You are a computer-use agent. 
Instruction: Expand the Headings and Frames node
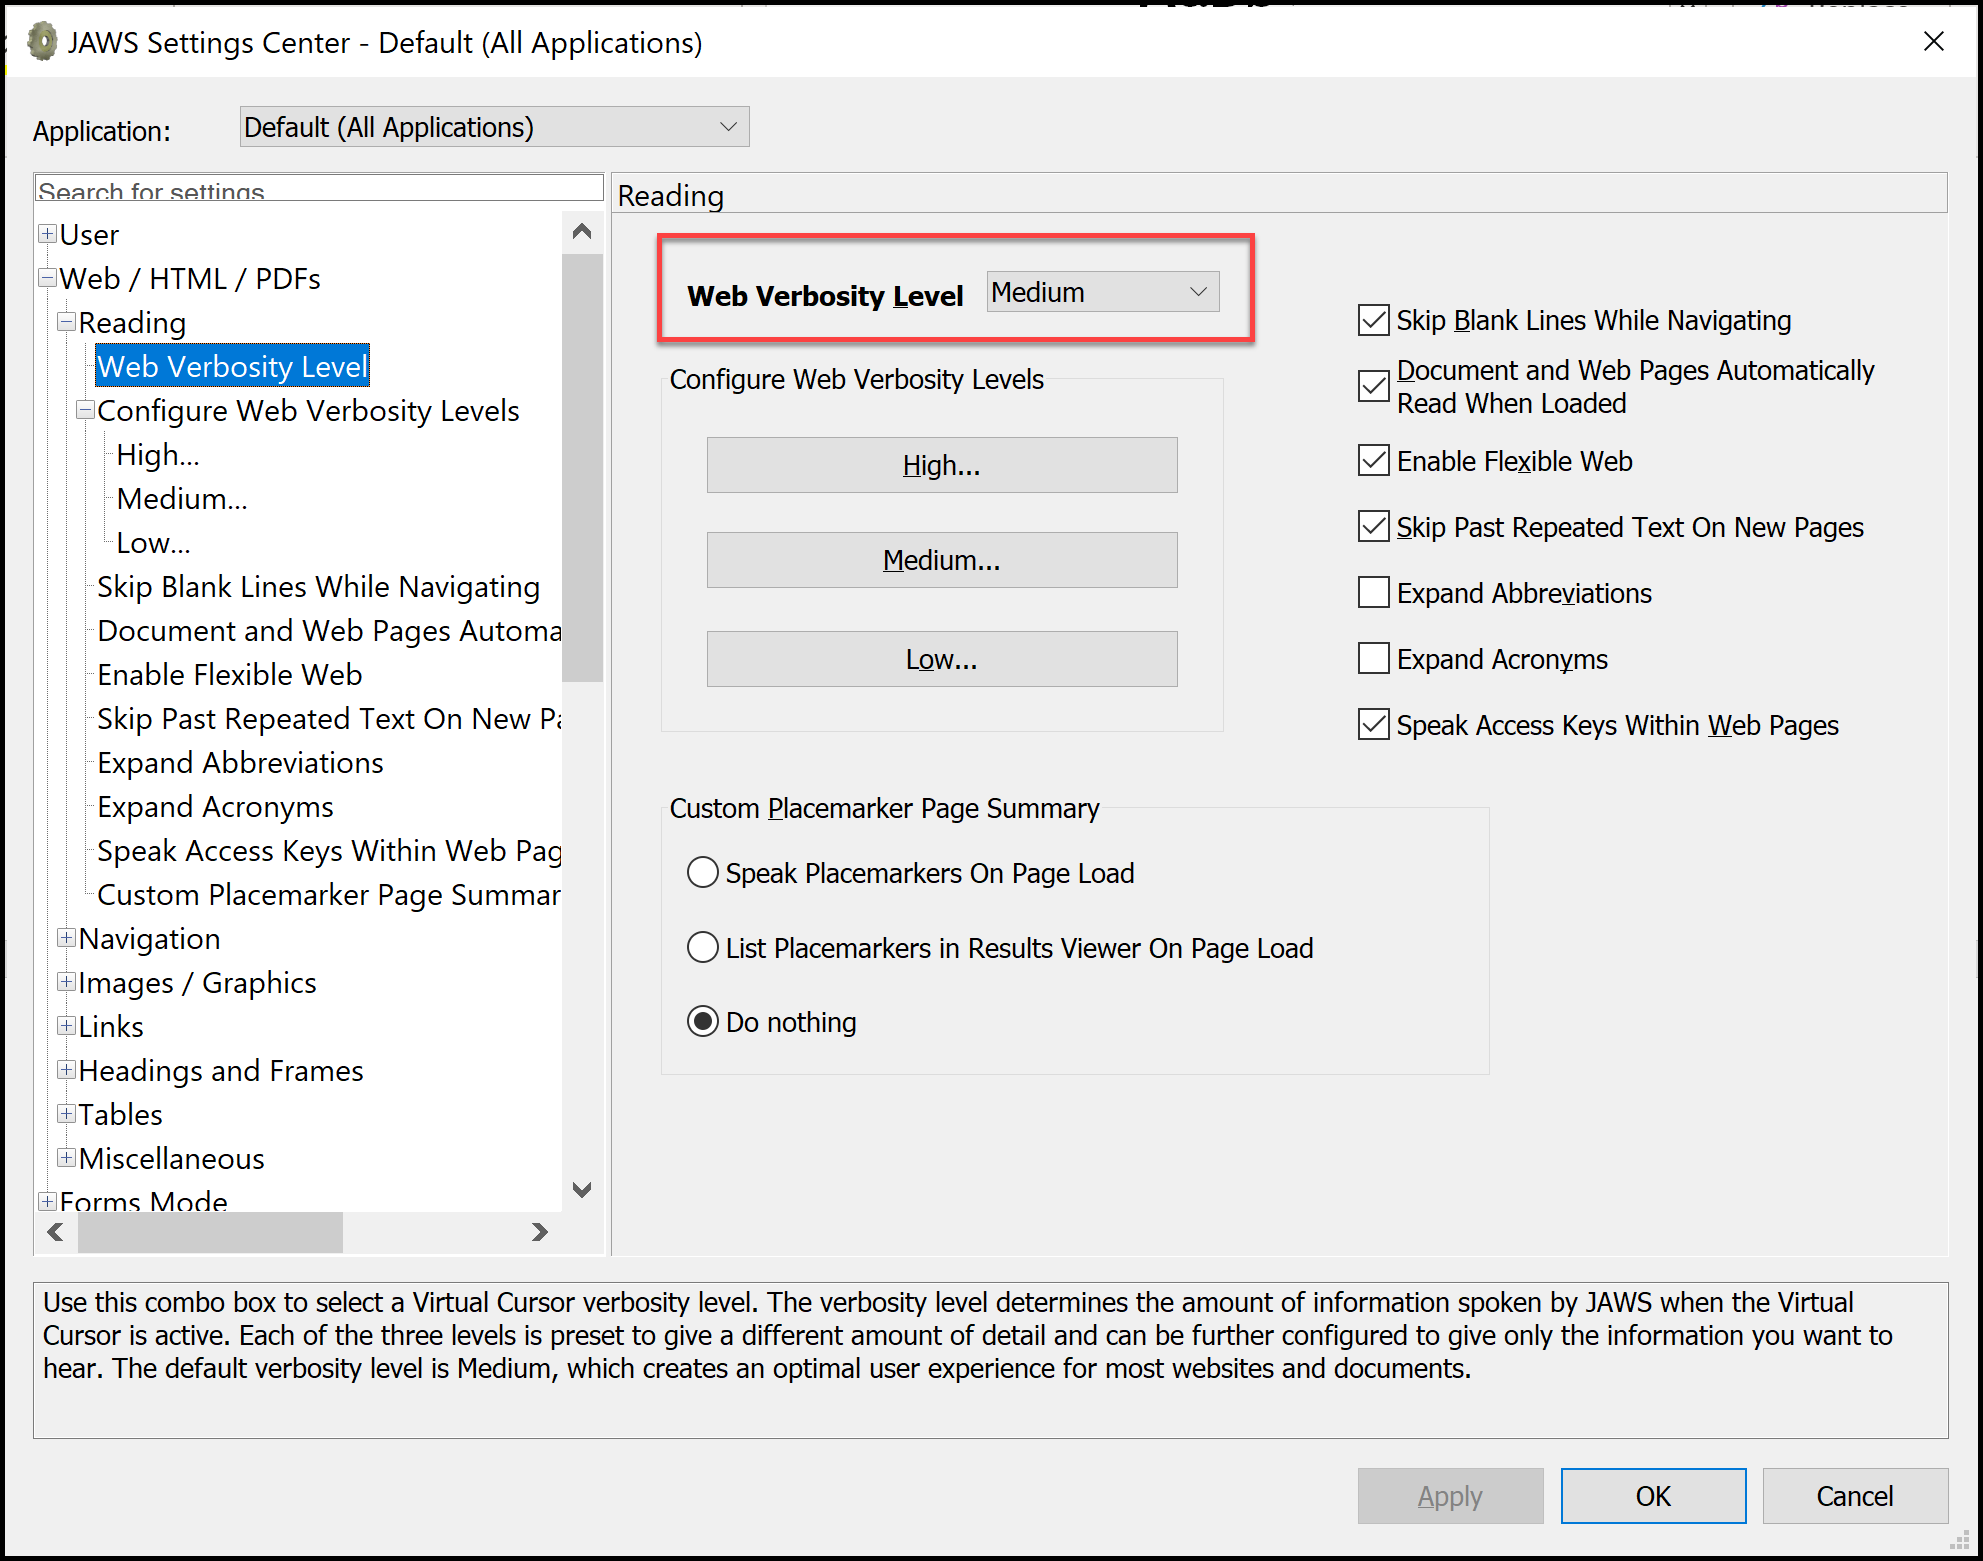tap(66, 1070)
